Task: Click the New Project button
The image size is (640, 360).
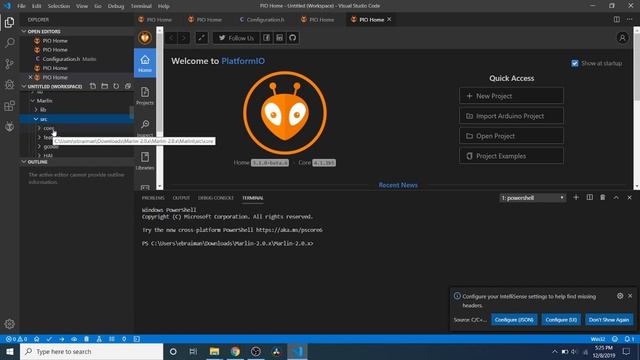Action: [x=511, y=96]
